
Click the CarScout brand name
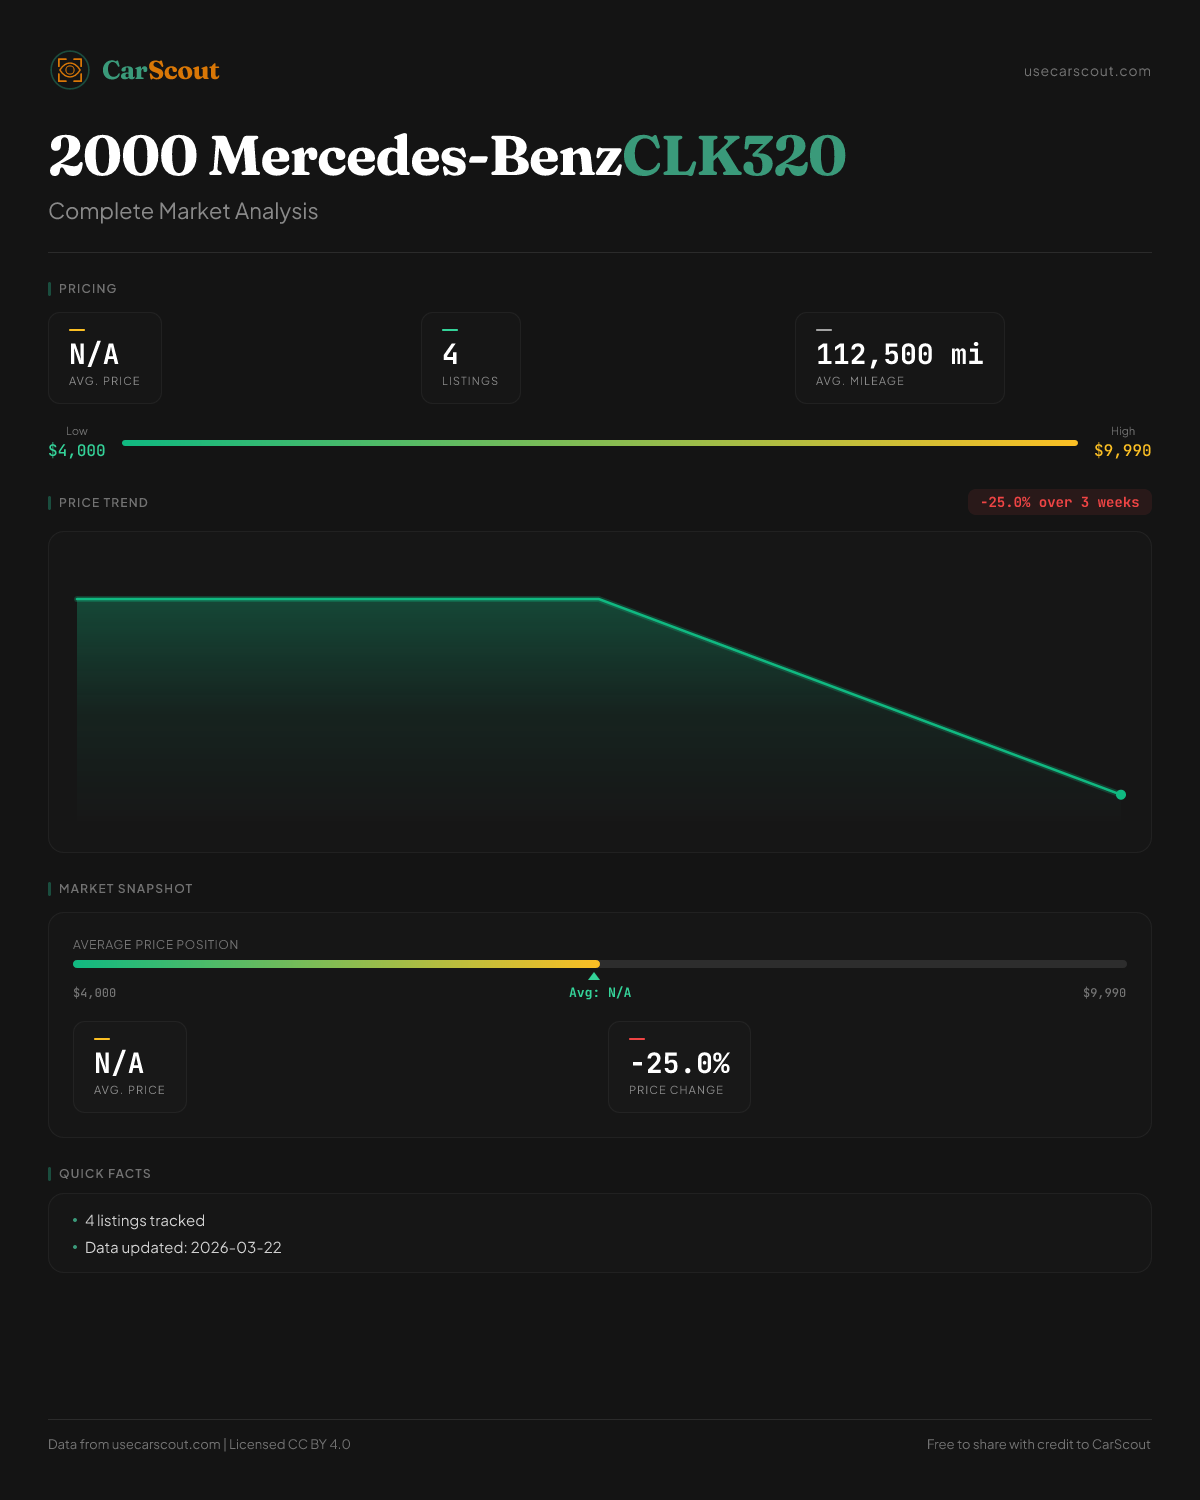161,70
